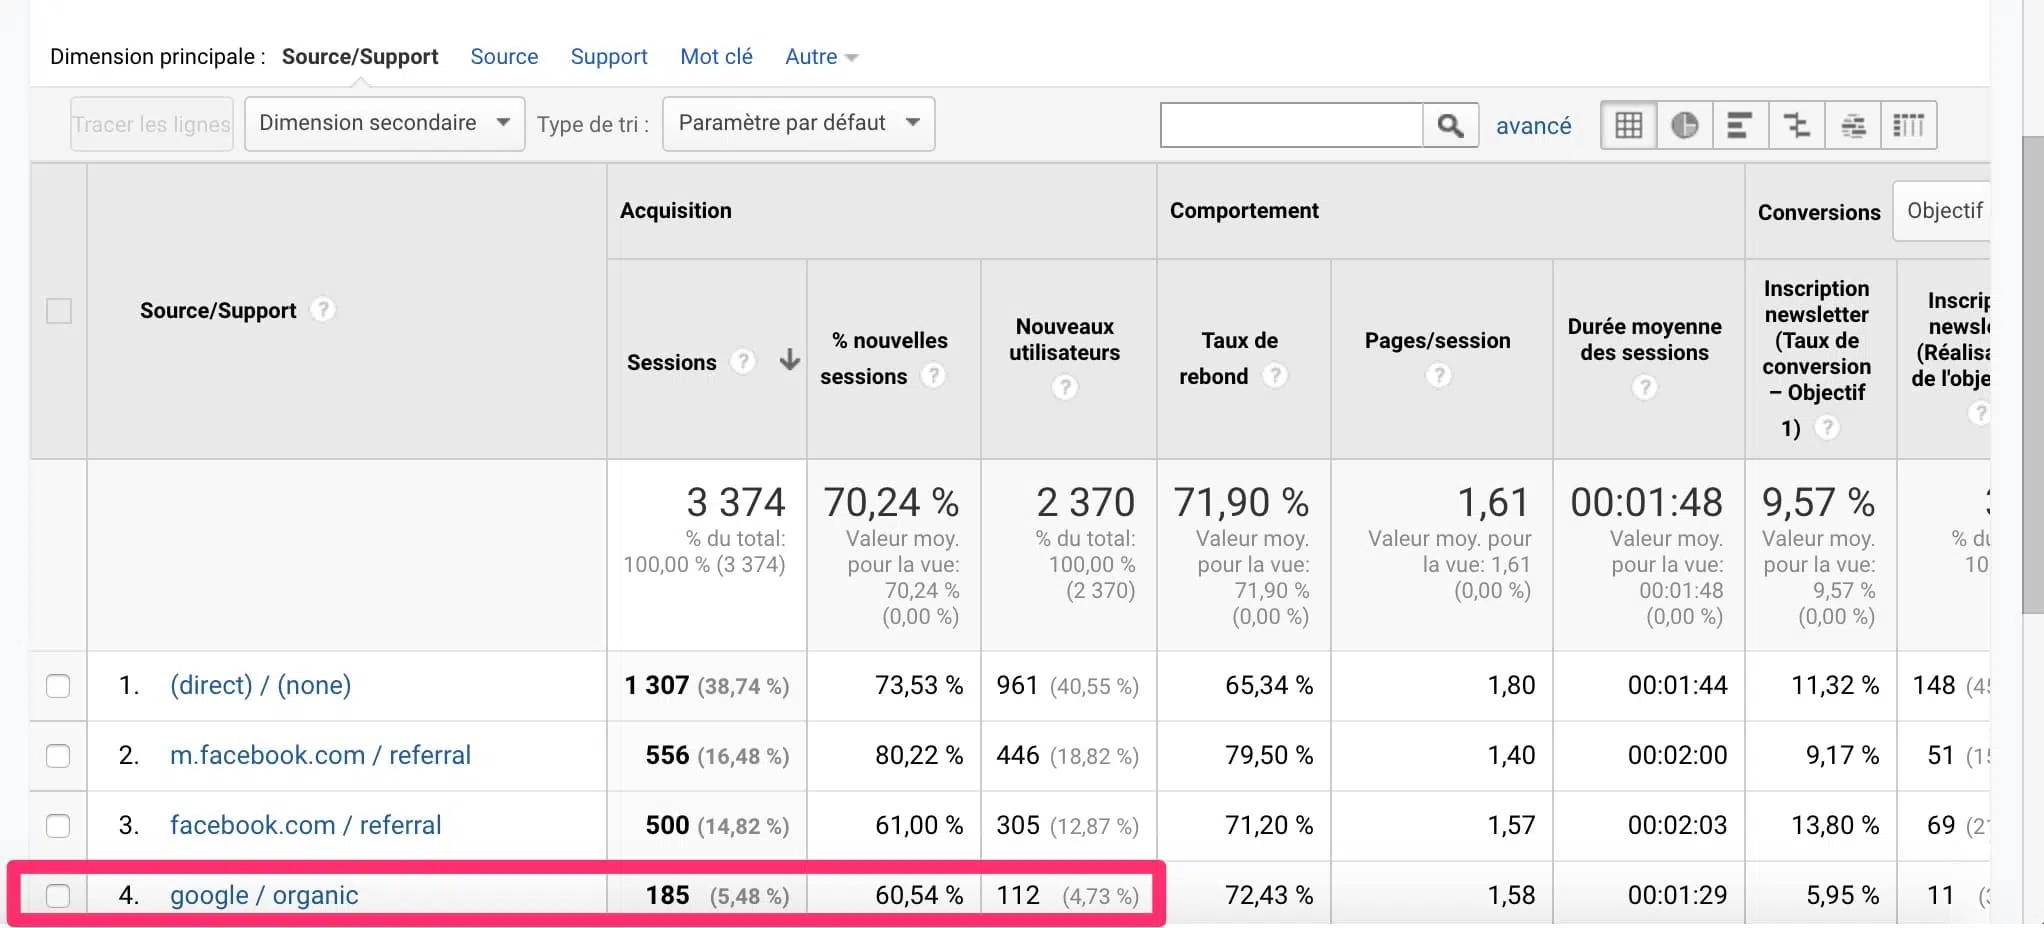This screenshot has width=2044, height=928.
Task: Open help icon for Inscription newsletter Objectif 1
Action: pos(1827,428)
